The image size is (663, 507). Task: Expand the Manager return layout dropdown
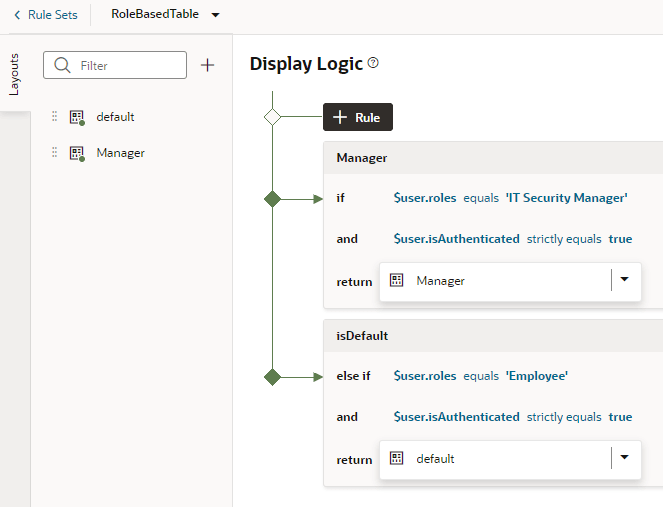625,280
